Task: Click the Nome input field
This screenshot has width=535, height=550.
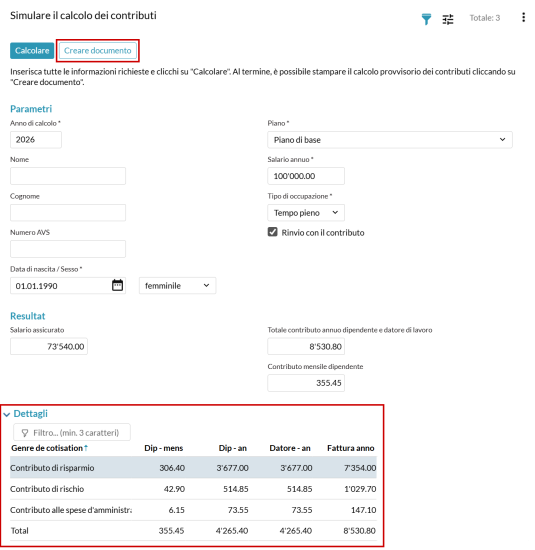Action: tap(68, 176)
